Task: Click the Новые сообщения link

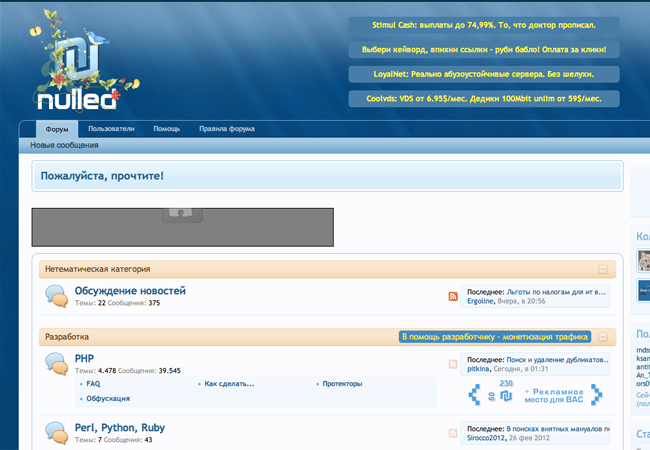Action: tap(64, 145)
